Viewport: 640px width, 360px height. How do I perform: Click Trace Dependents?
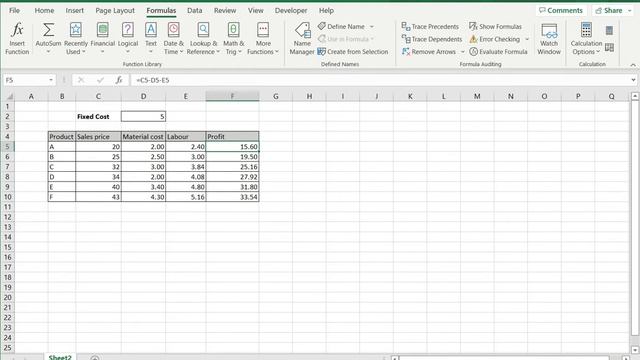(432, 39)
